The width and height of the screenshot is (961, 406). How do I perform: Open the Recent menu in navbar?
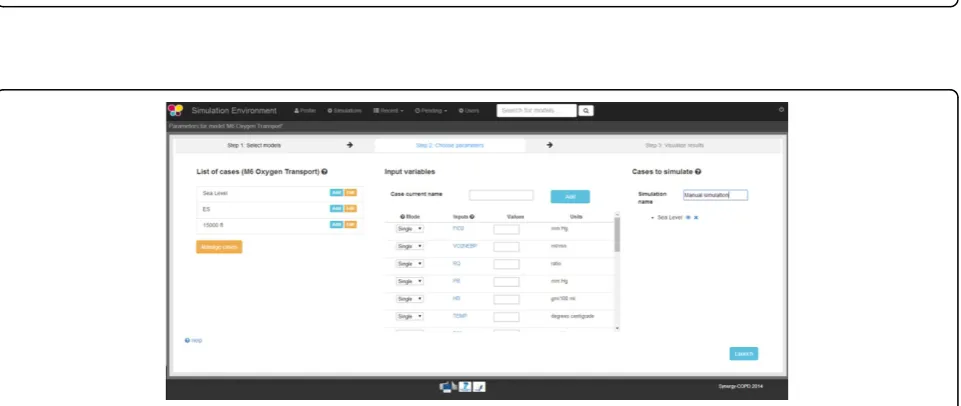click(x=388, y=111)
